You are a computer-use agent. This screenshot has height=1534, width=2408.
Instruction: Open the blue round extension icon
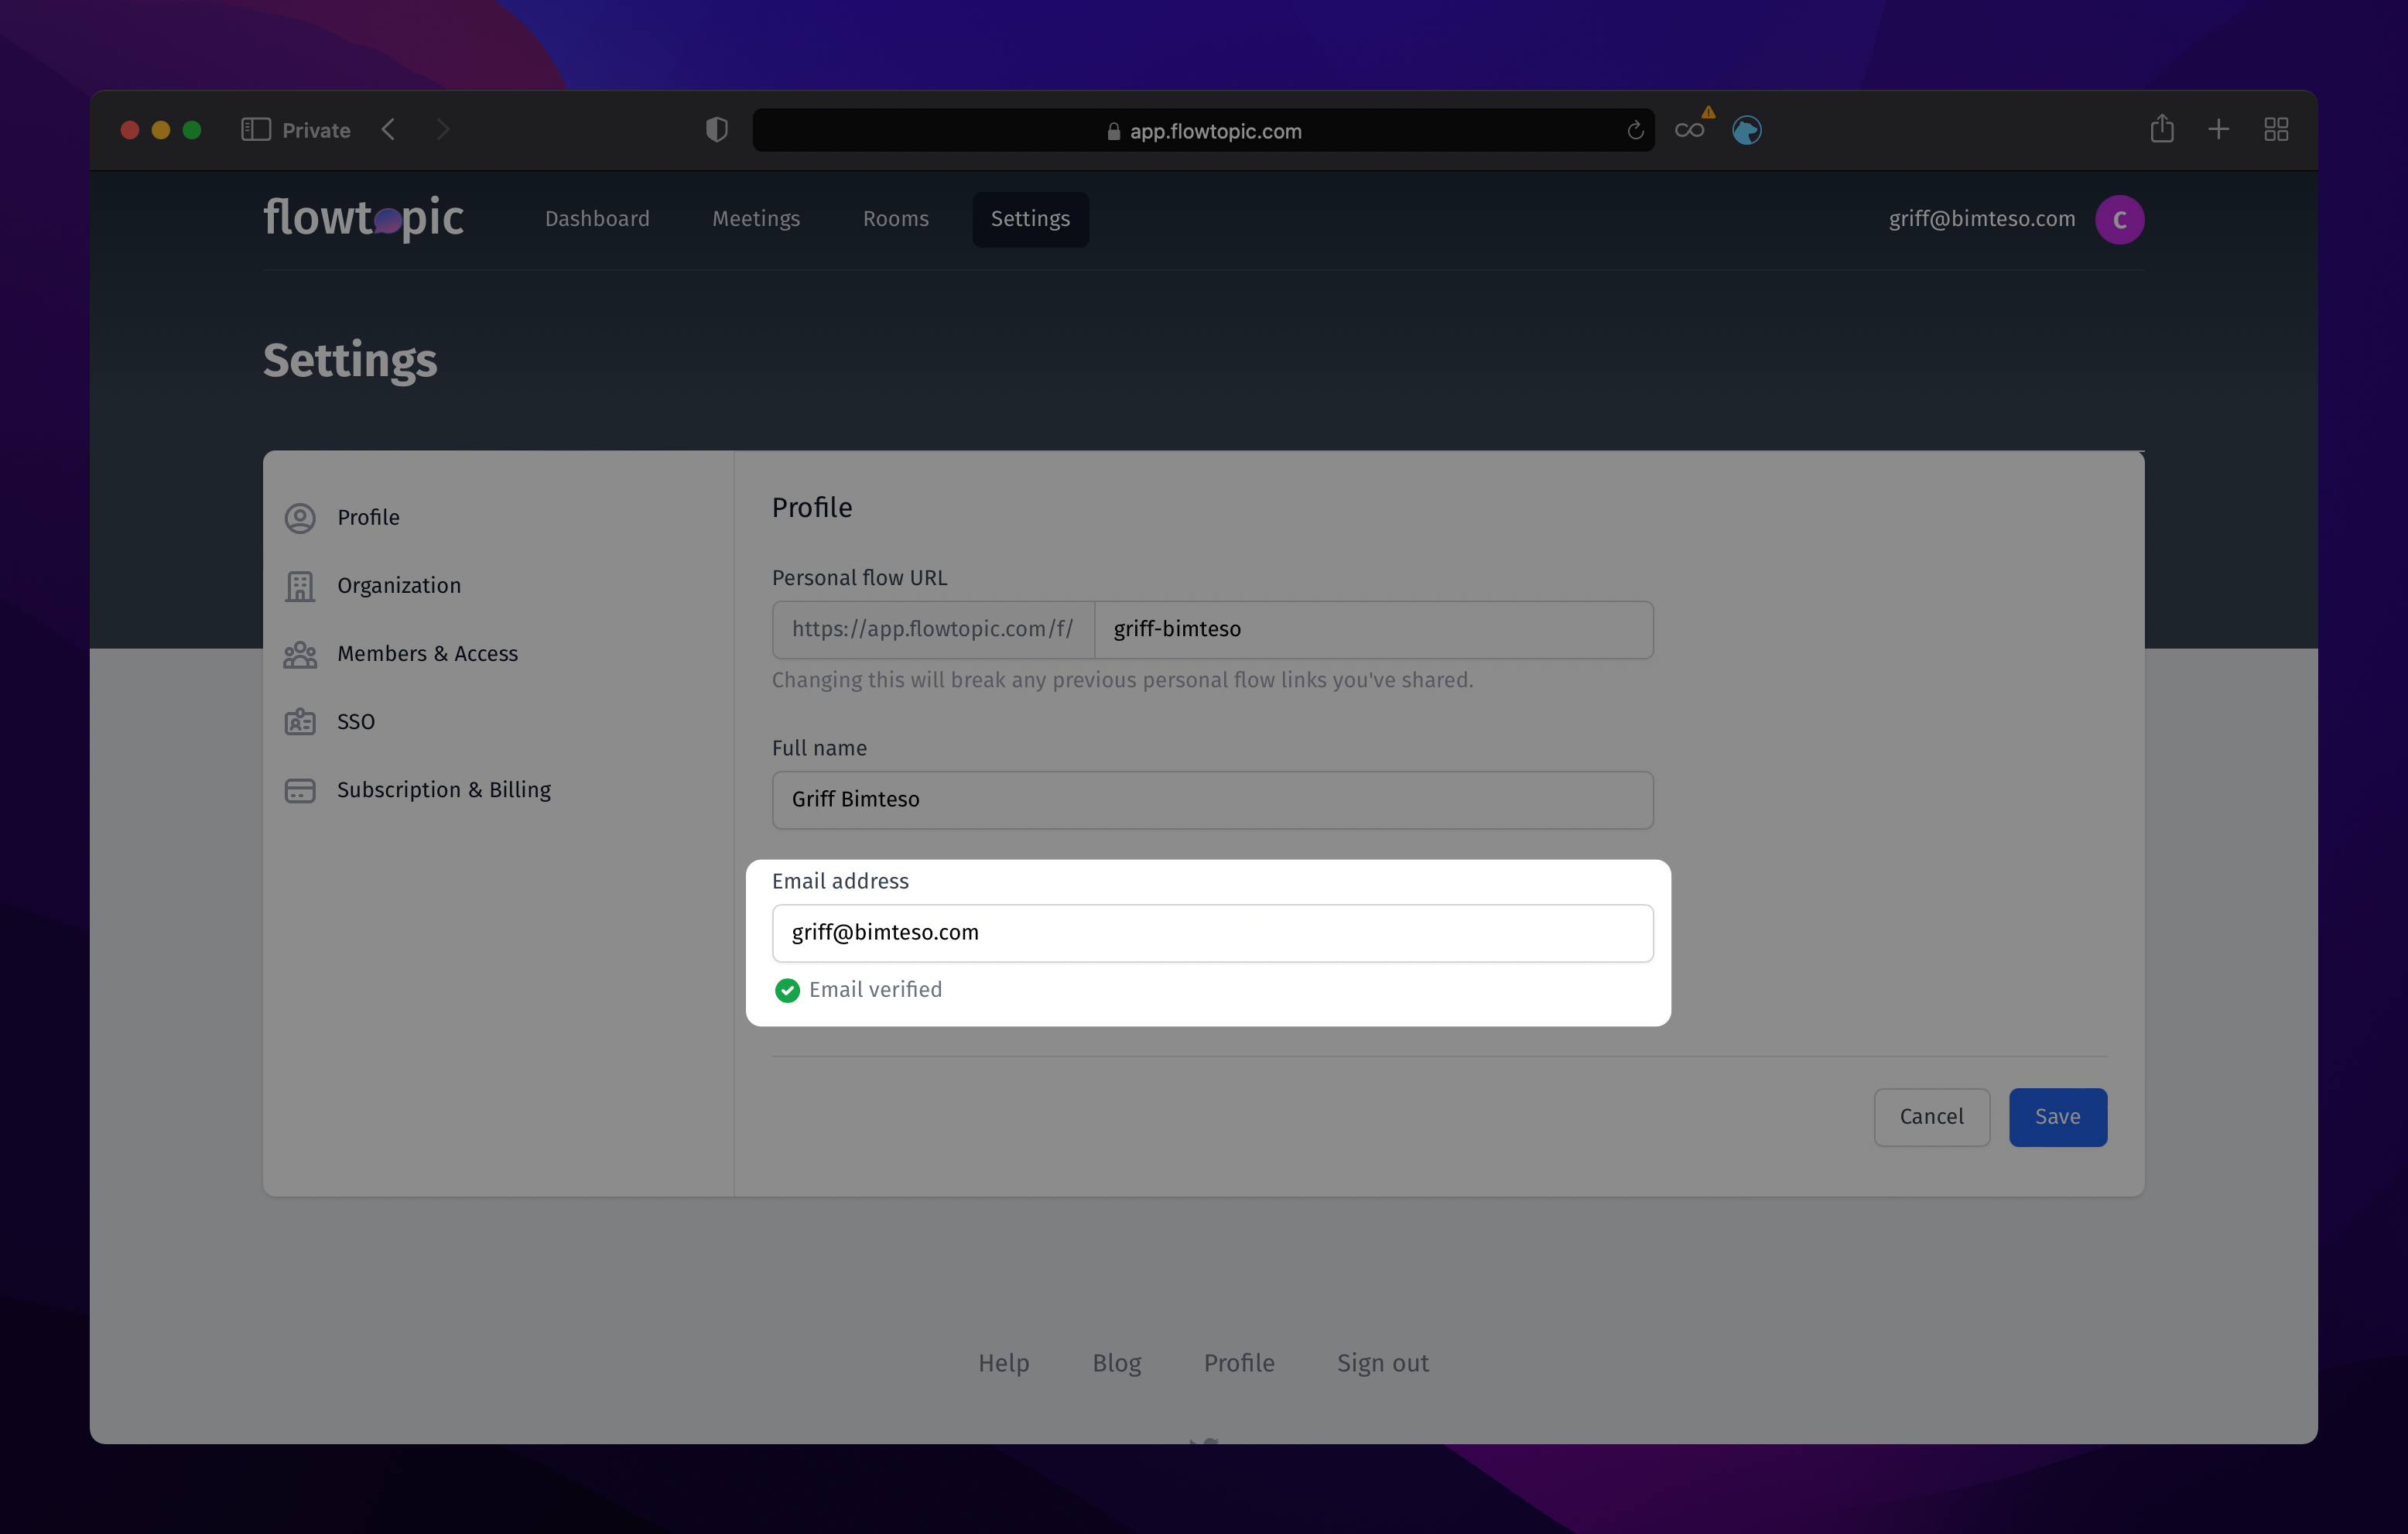[1747, 131]
